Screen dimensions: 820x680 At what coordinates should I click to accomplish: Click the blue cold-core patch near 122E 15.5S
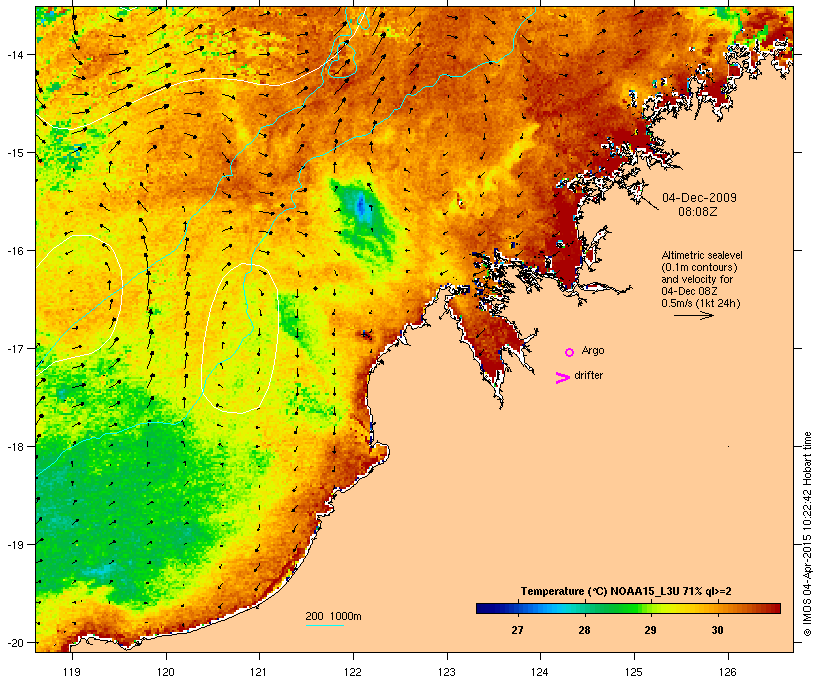point(361,207)
